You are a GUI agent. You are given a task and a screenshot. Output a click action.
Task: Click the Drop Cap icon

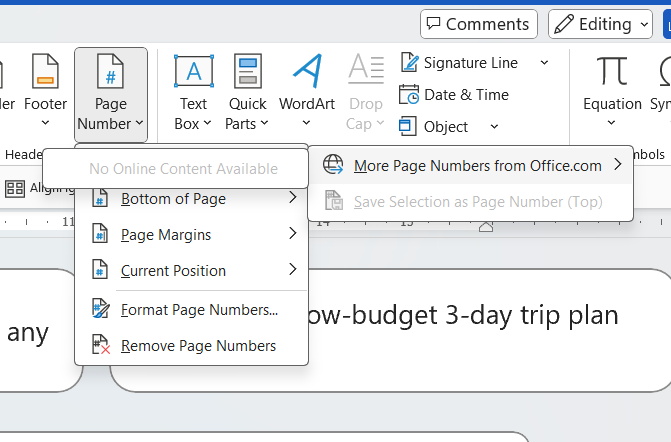coord(366,70)
